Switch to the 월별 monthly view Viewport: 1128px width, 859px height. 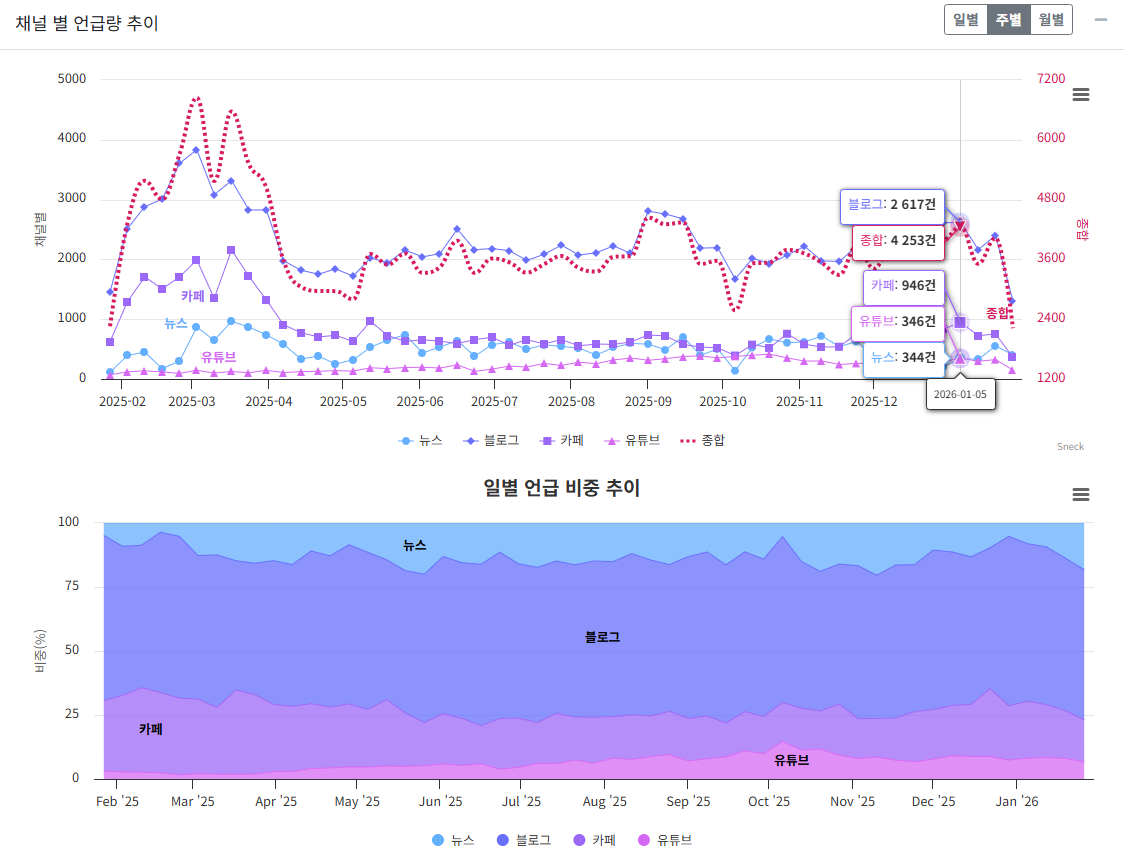[x=1051, y=20]
